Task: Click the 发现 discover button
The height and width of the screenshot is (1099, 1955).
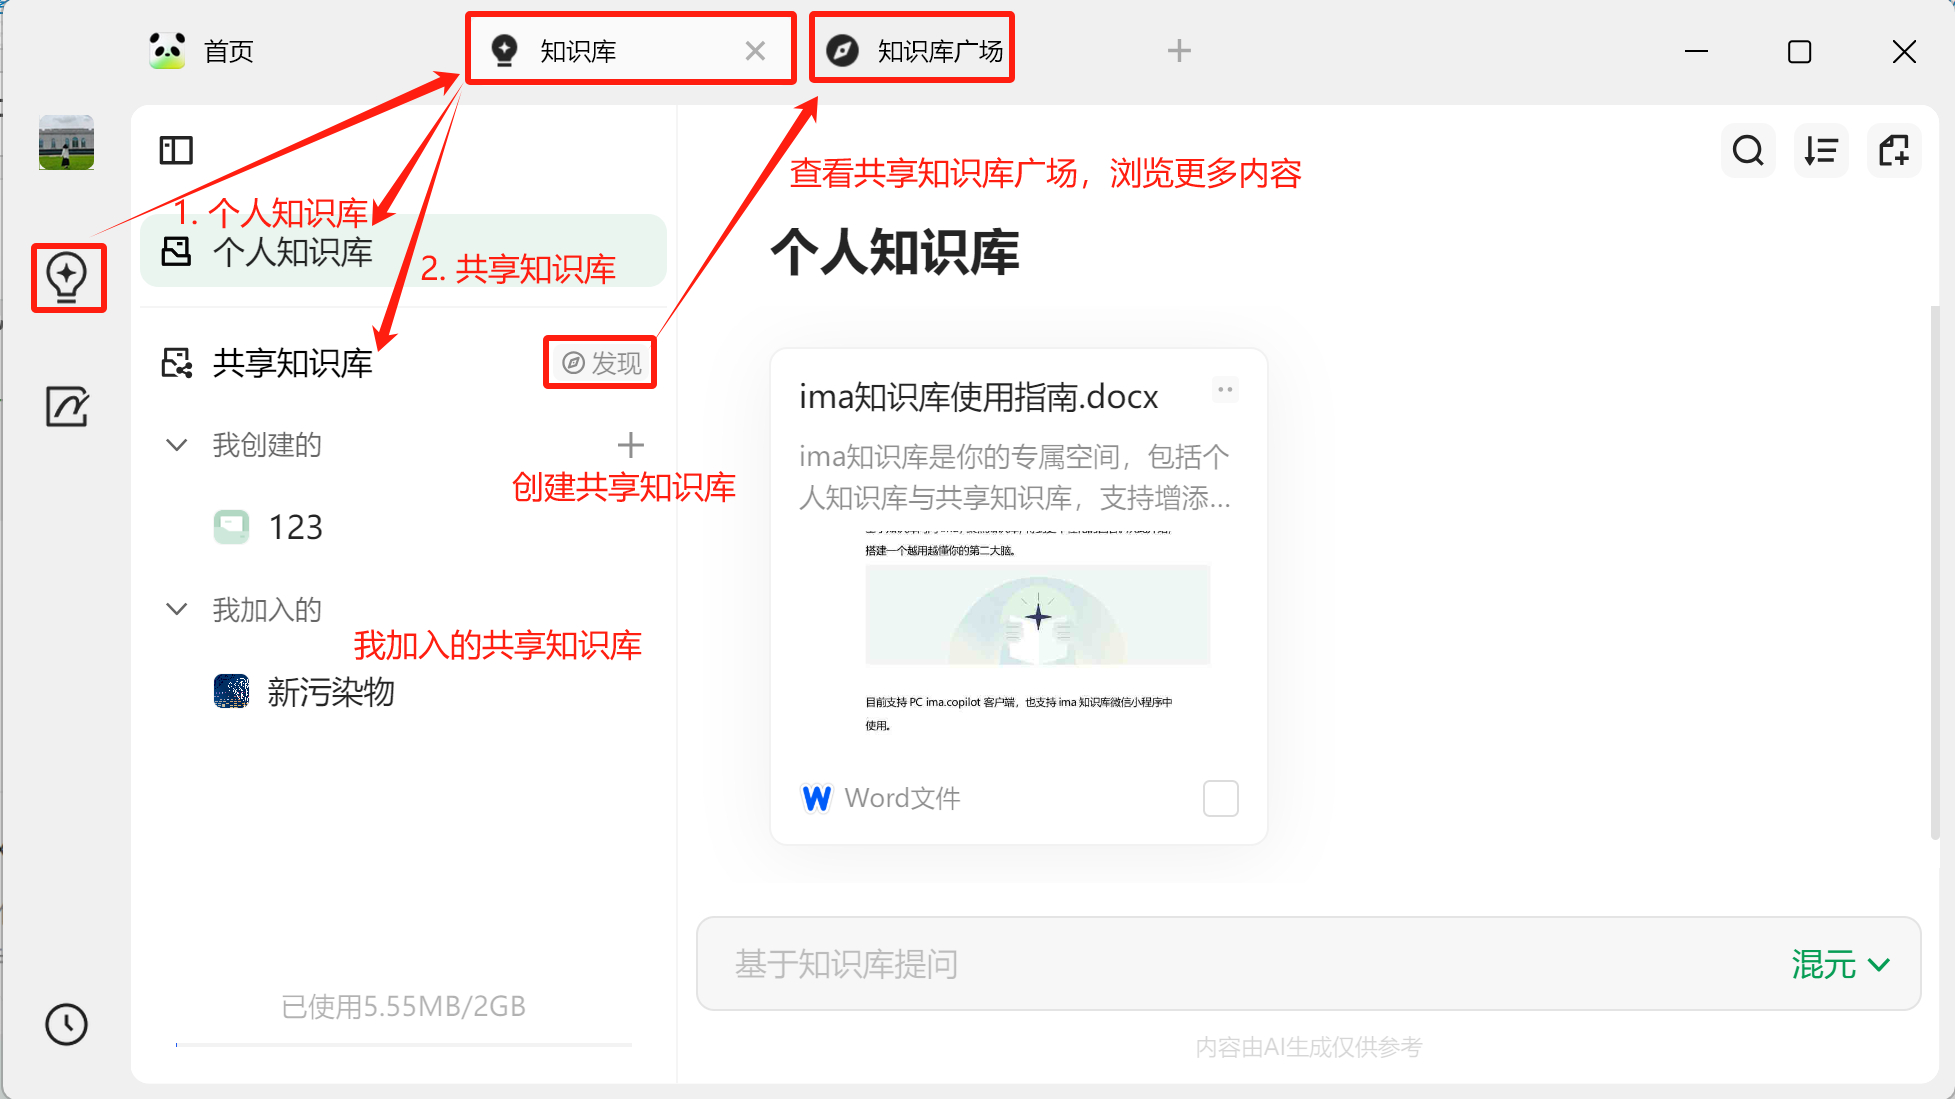Action: click(599, 362)
